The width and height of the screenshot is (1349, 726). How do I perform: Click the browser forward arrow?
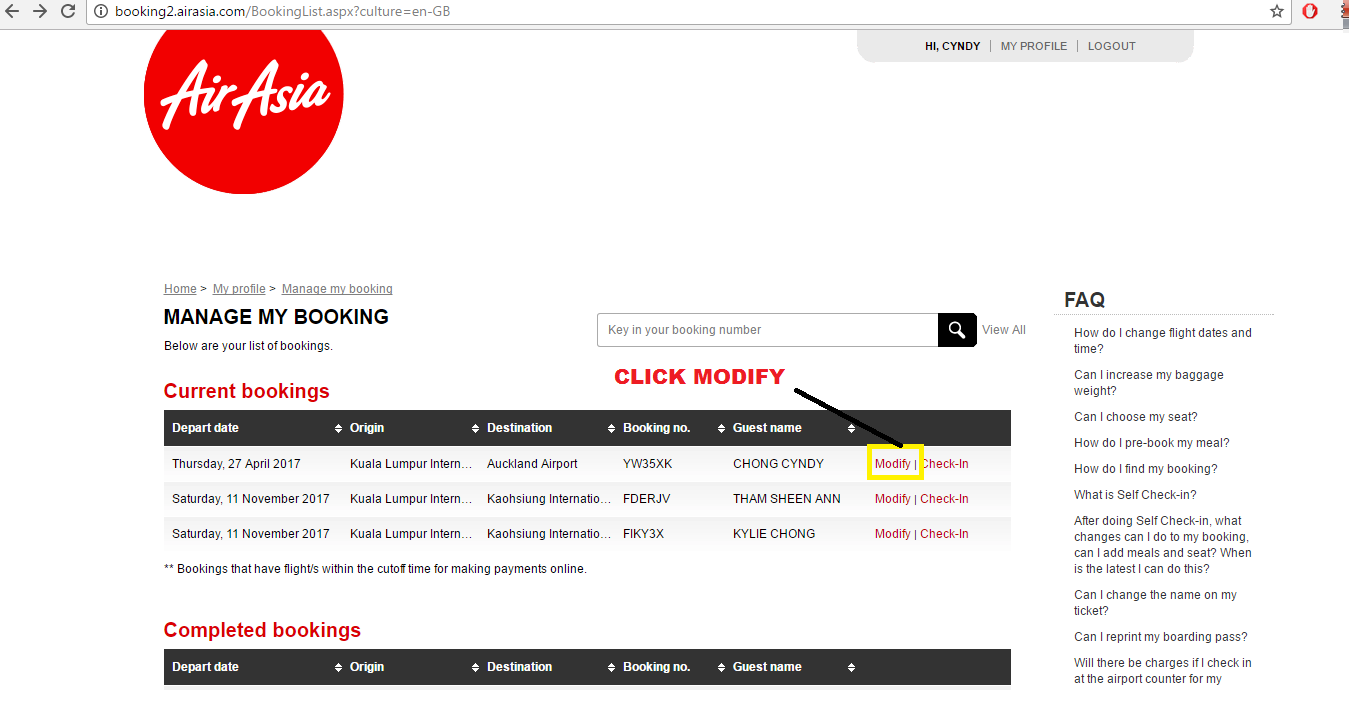coord(40,11)
